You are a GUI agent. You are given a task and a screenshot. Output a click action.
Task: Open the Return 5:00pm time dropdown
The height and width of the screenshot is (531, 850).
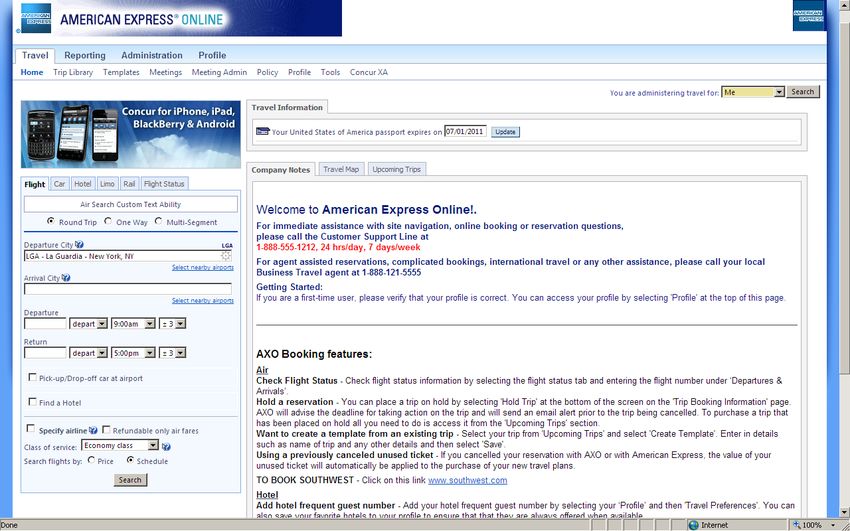133,353
